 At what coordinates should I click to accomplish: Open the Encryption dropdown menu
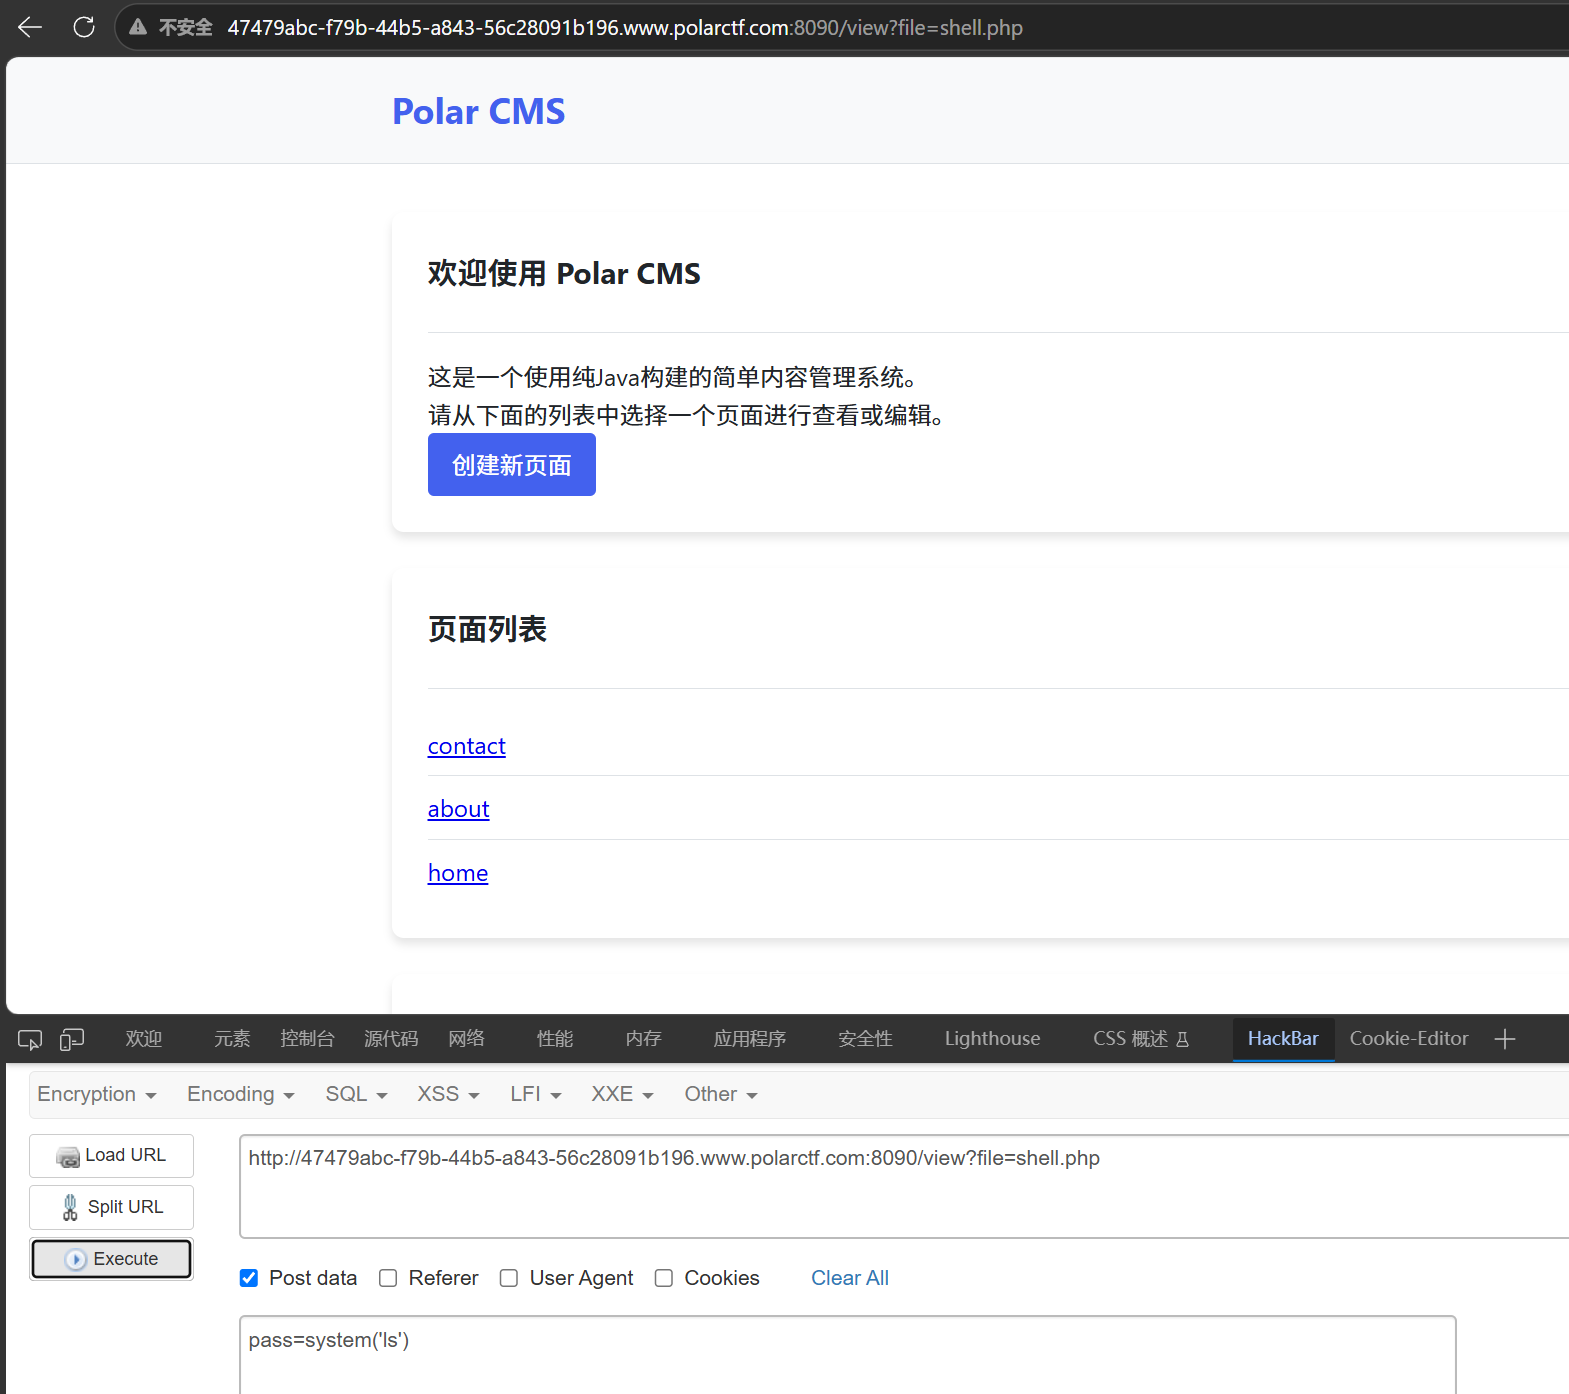tap(97, 1094)
